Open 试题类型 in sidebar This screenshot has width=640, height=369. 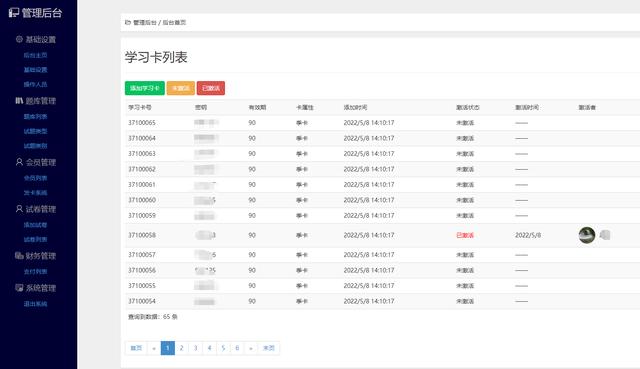point(36,131)
